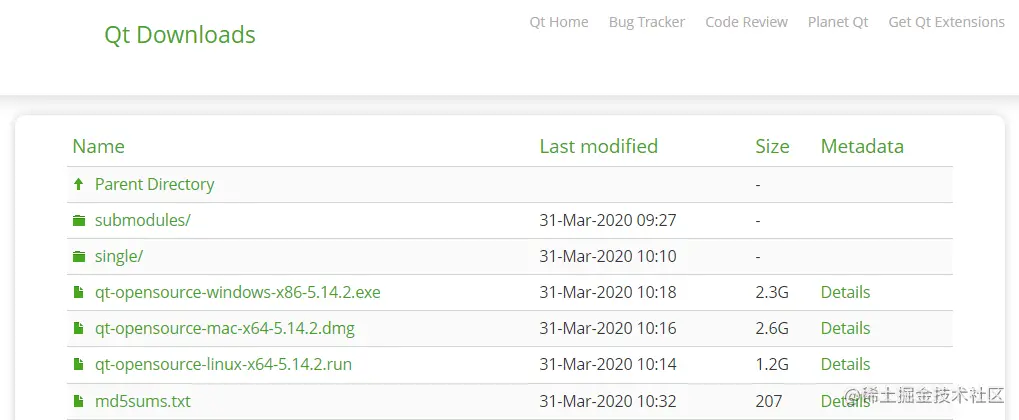Image resolution: width=1019 pixels, height=420 pixels.
Task: Click the Parent Directory up-arrow icon
Action: (x=78, y=185)
